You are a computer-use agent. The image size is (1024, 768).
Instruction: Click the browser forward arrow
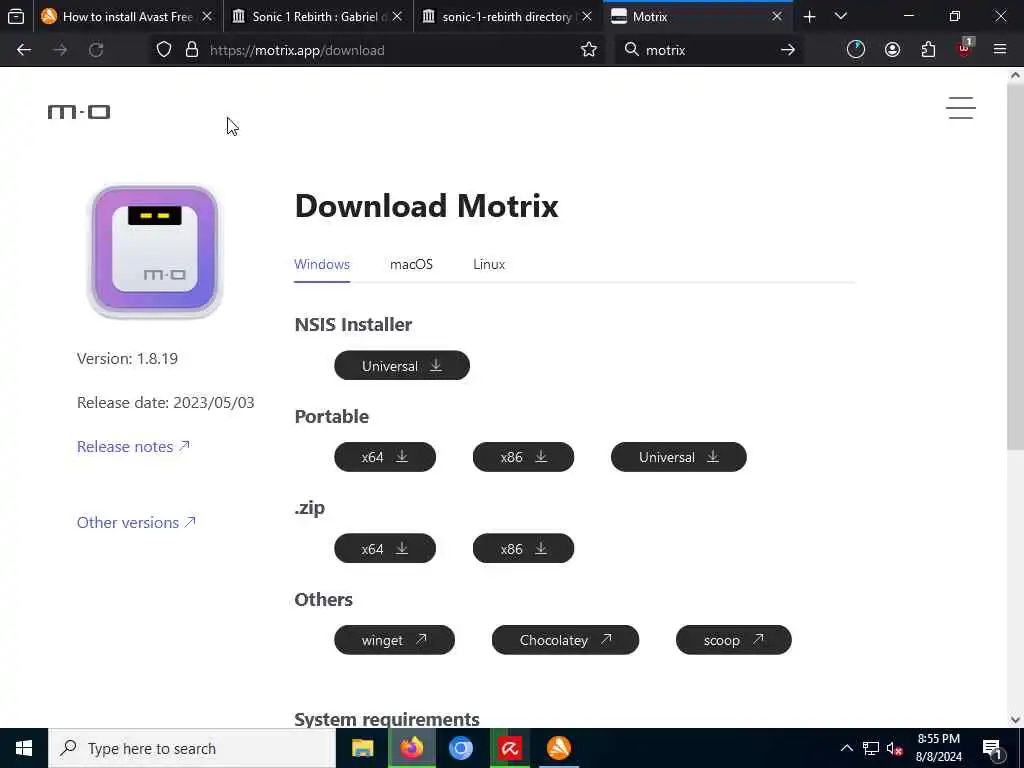(60, 50)
